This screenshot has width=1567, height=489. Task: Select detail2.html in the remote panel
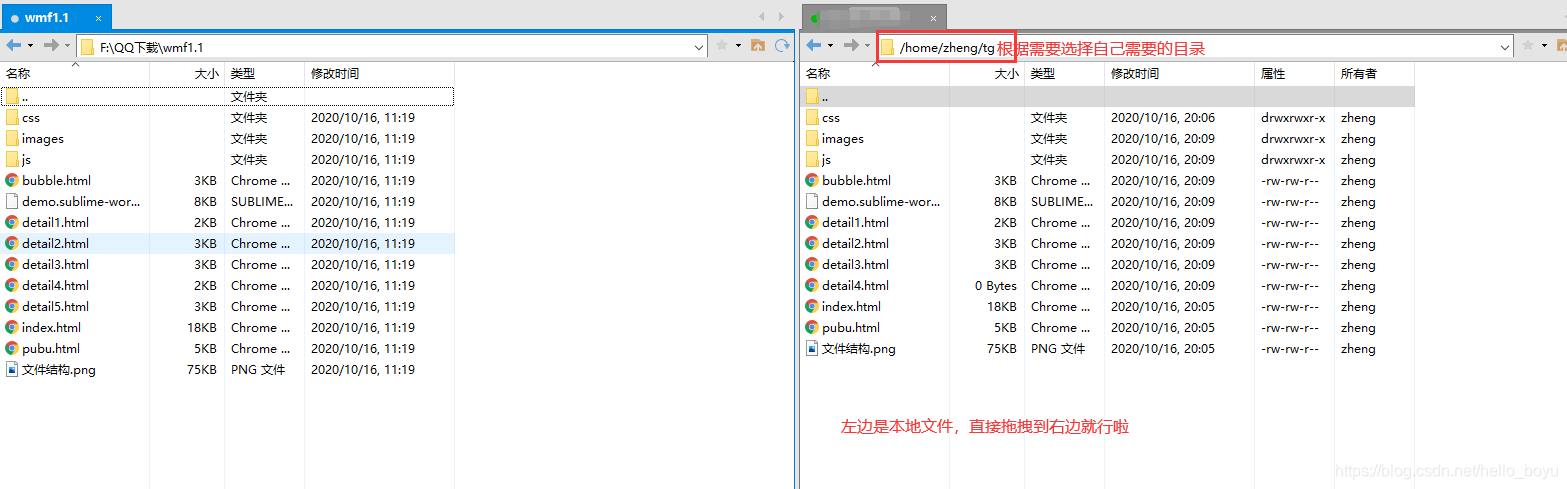click(x=1108, y=243)
